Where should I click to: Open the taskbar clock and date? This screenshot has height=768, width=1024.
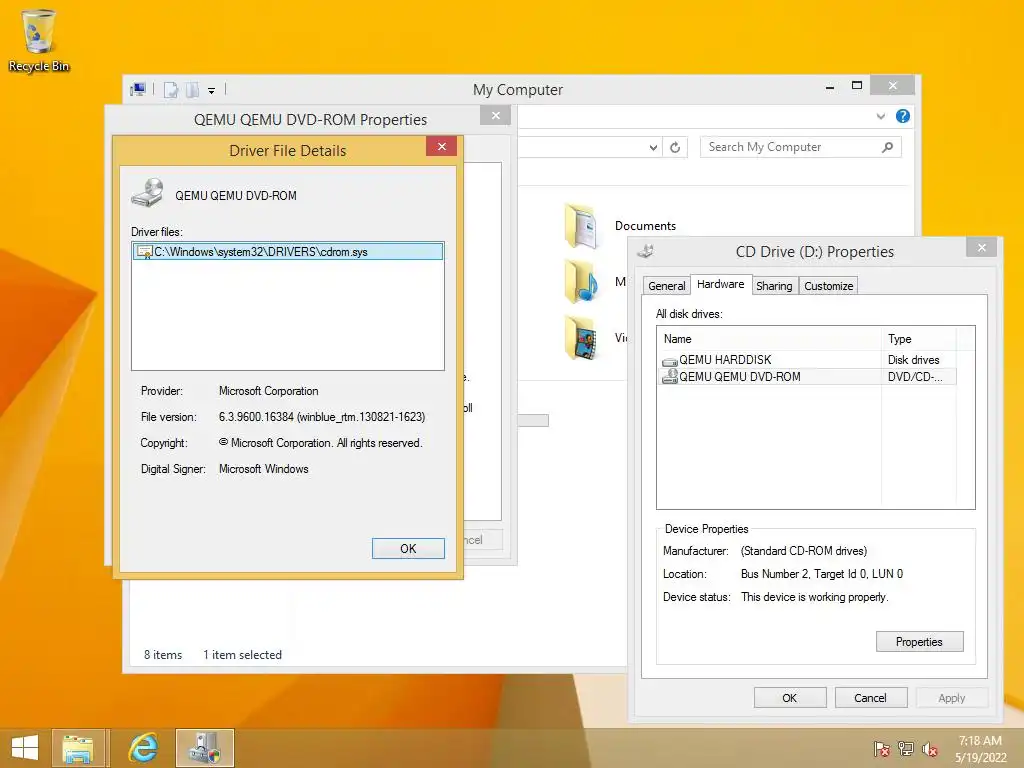pos(980,749)
